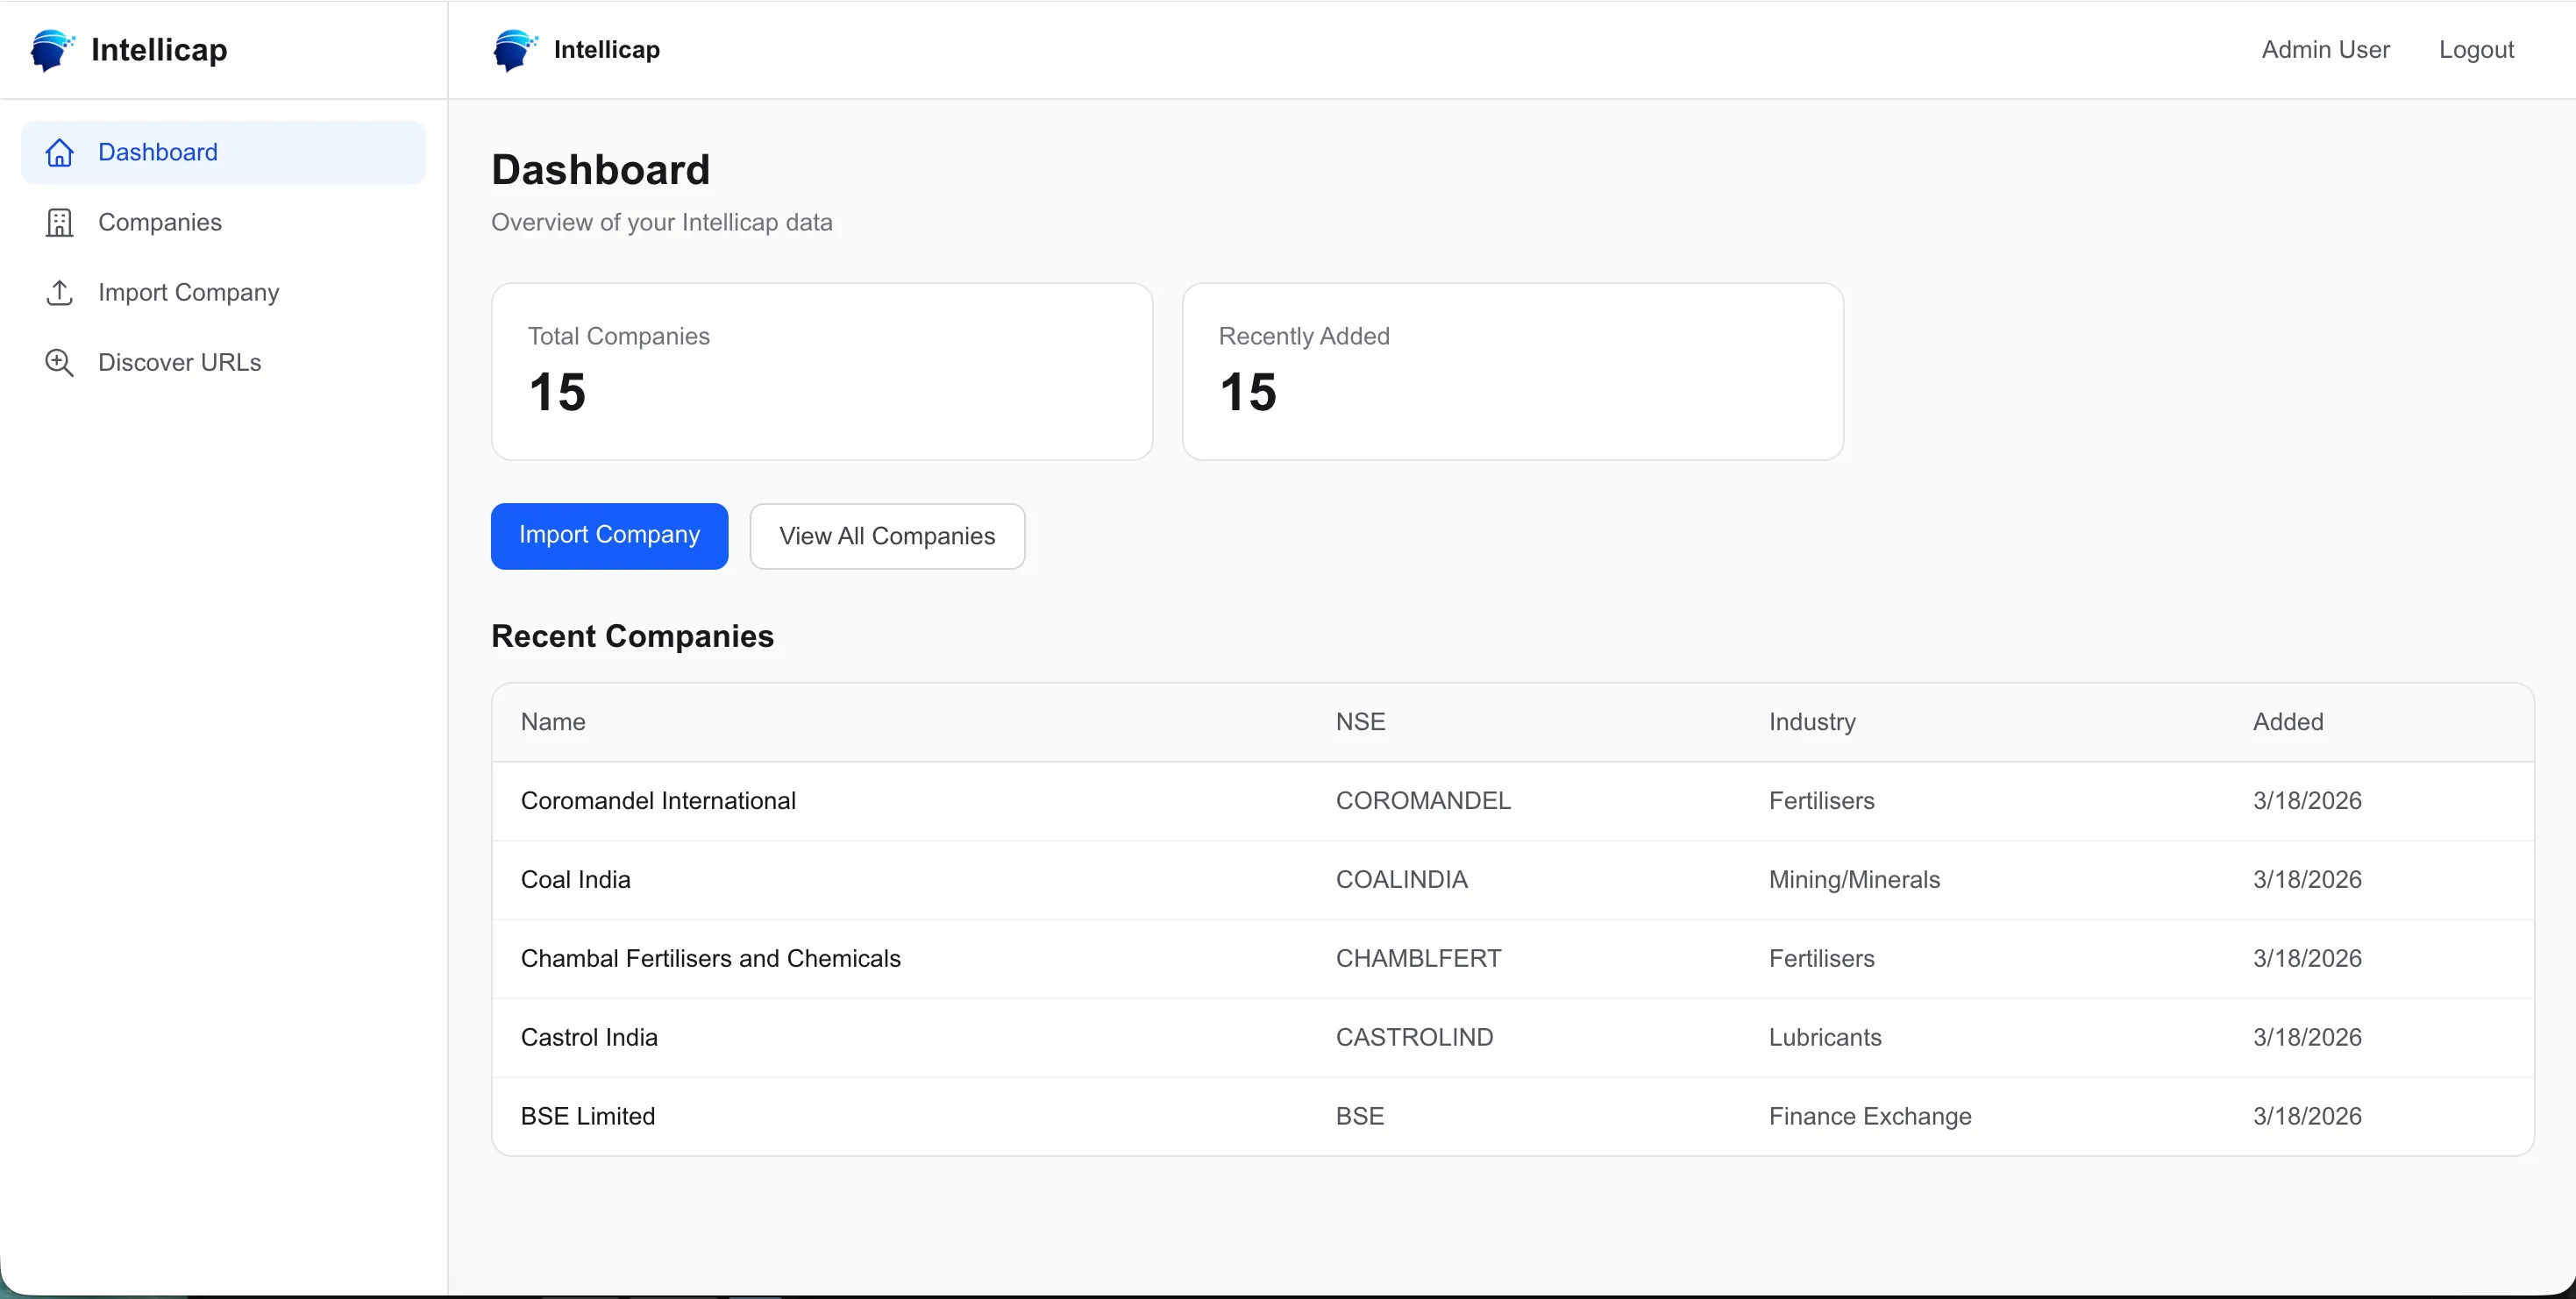Select the Coal India row name
2576x1299 pixels.
(575, 880)
